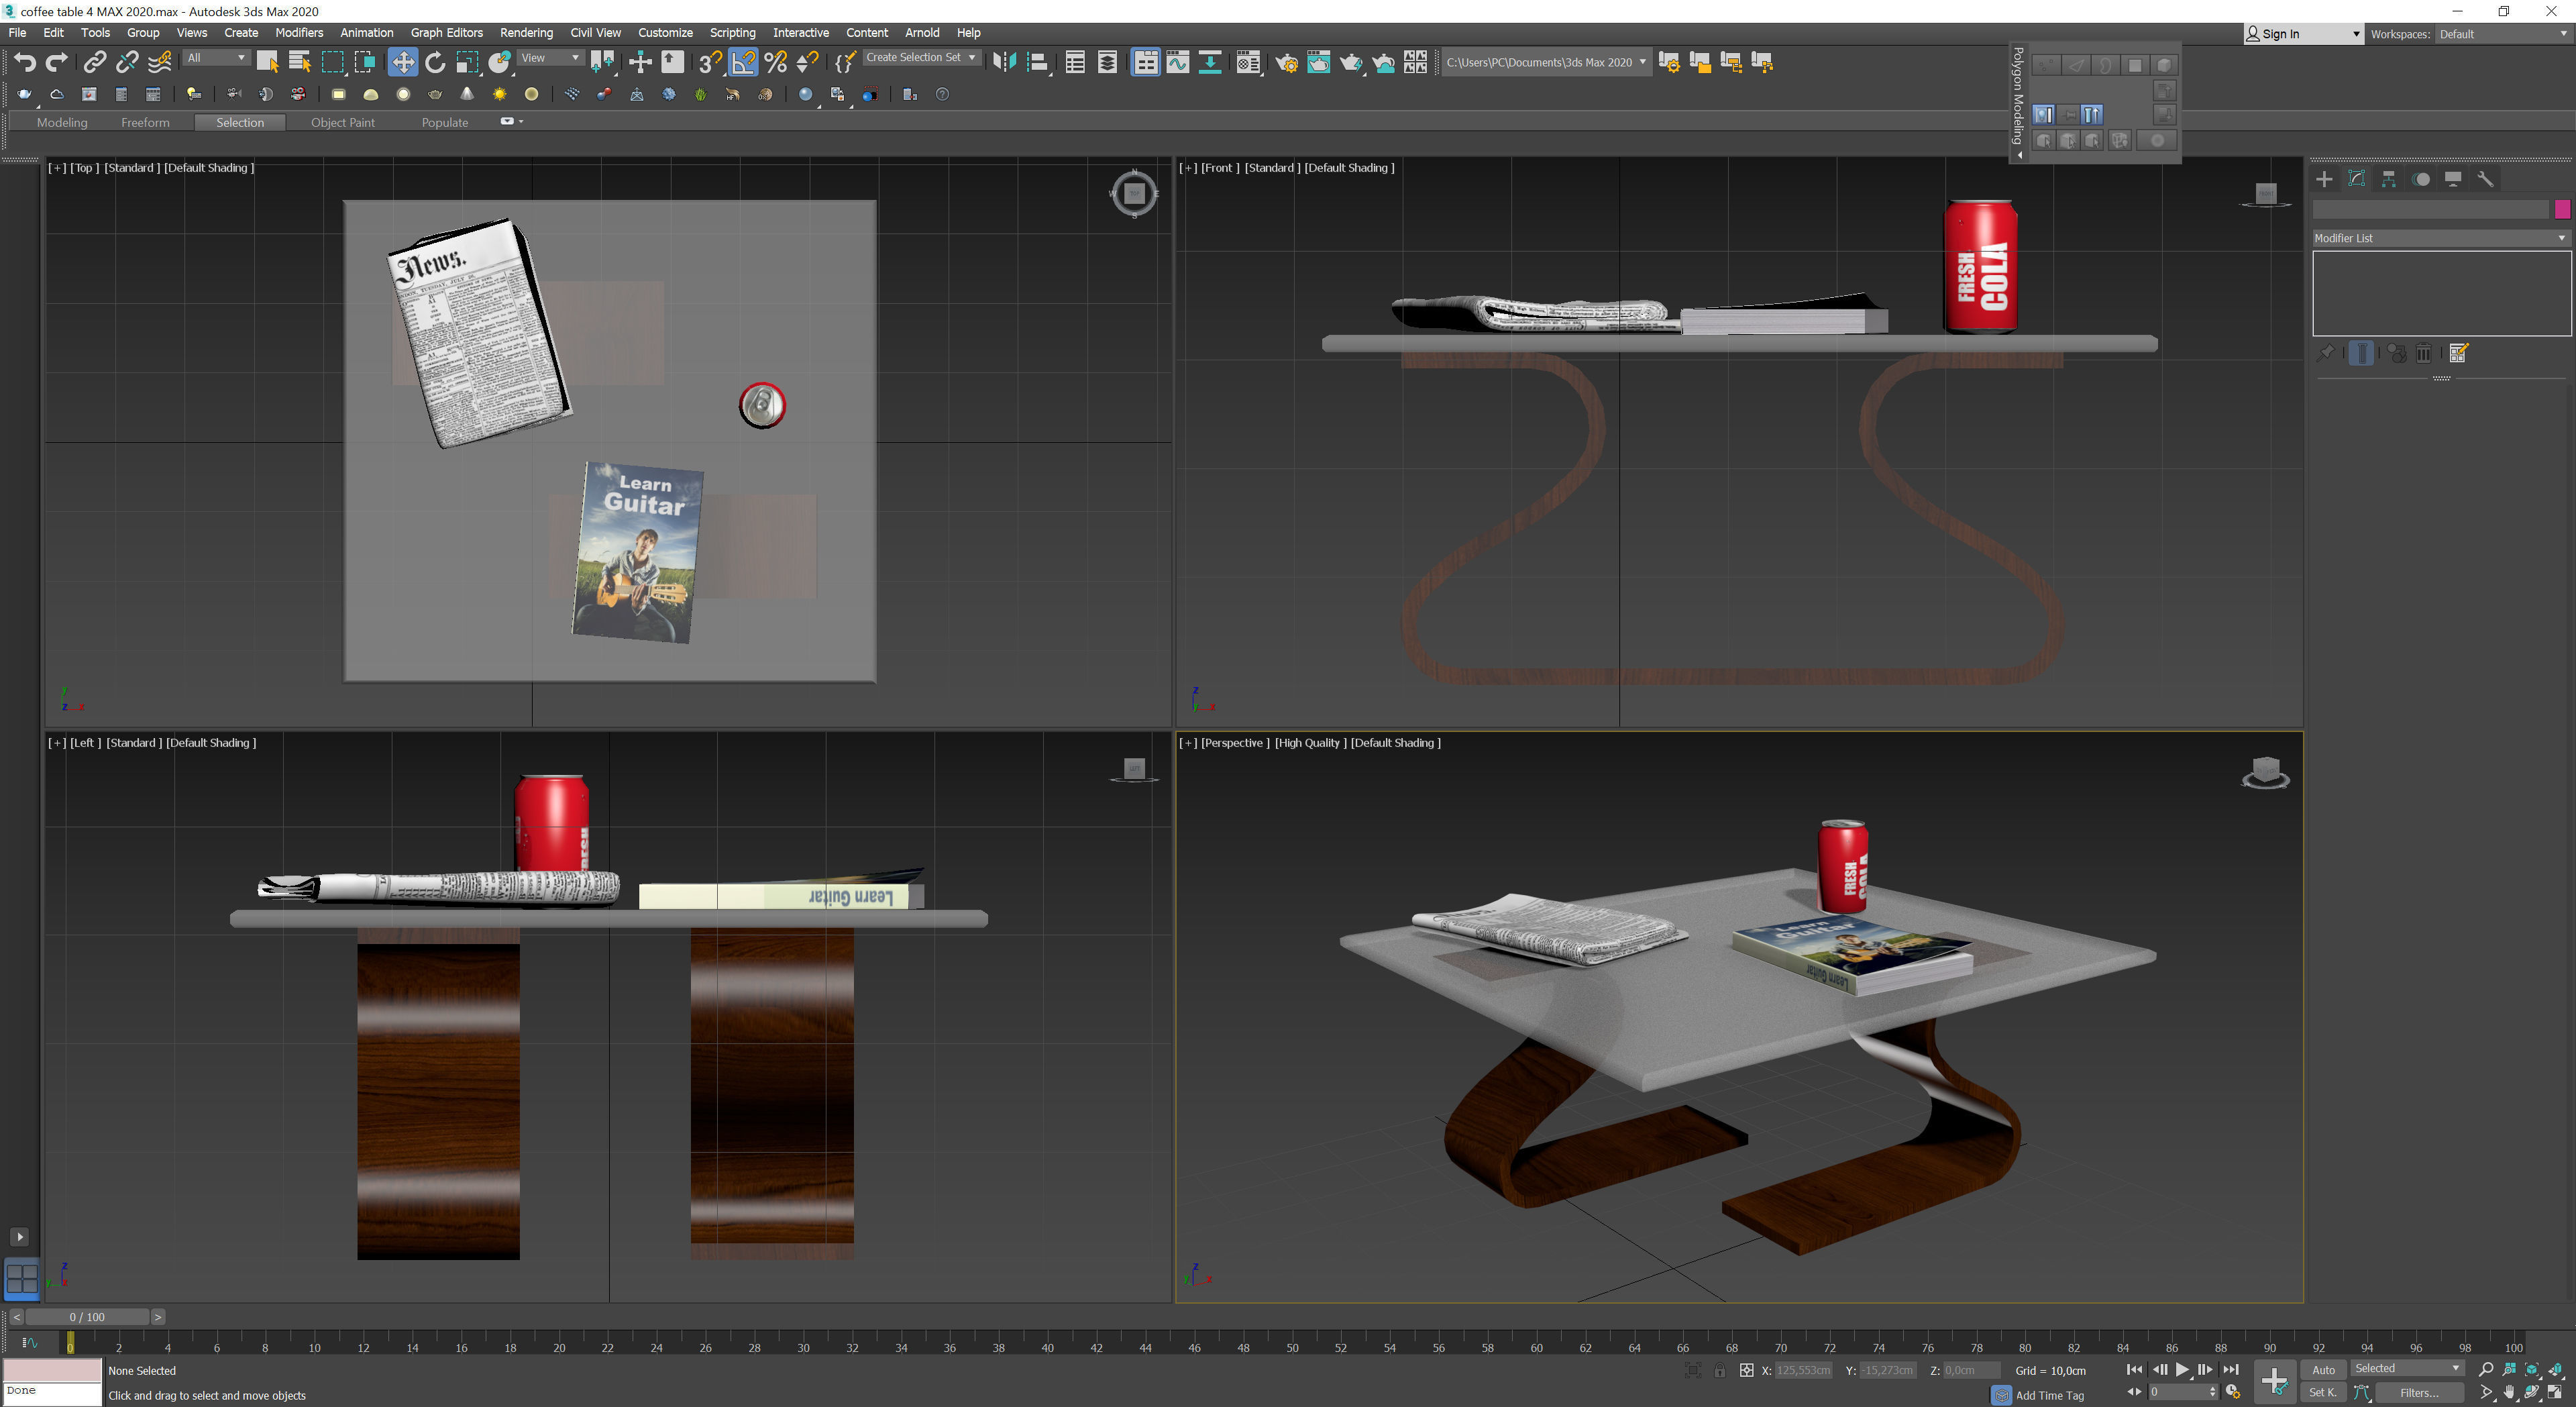The image size is (2576, 1407).
Task: Open the selection filter All dropdown
Action: click(216, 58)
